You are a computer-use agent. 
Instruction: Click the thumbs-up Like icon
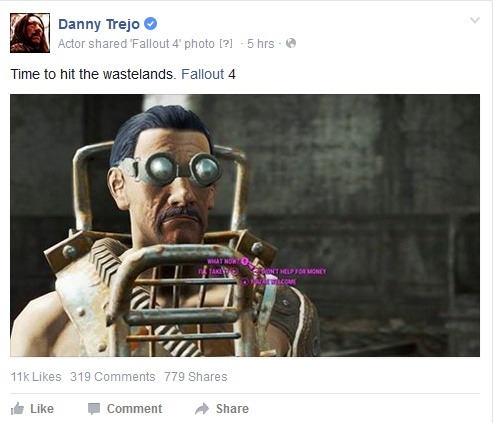click(17, 409)
